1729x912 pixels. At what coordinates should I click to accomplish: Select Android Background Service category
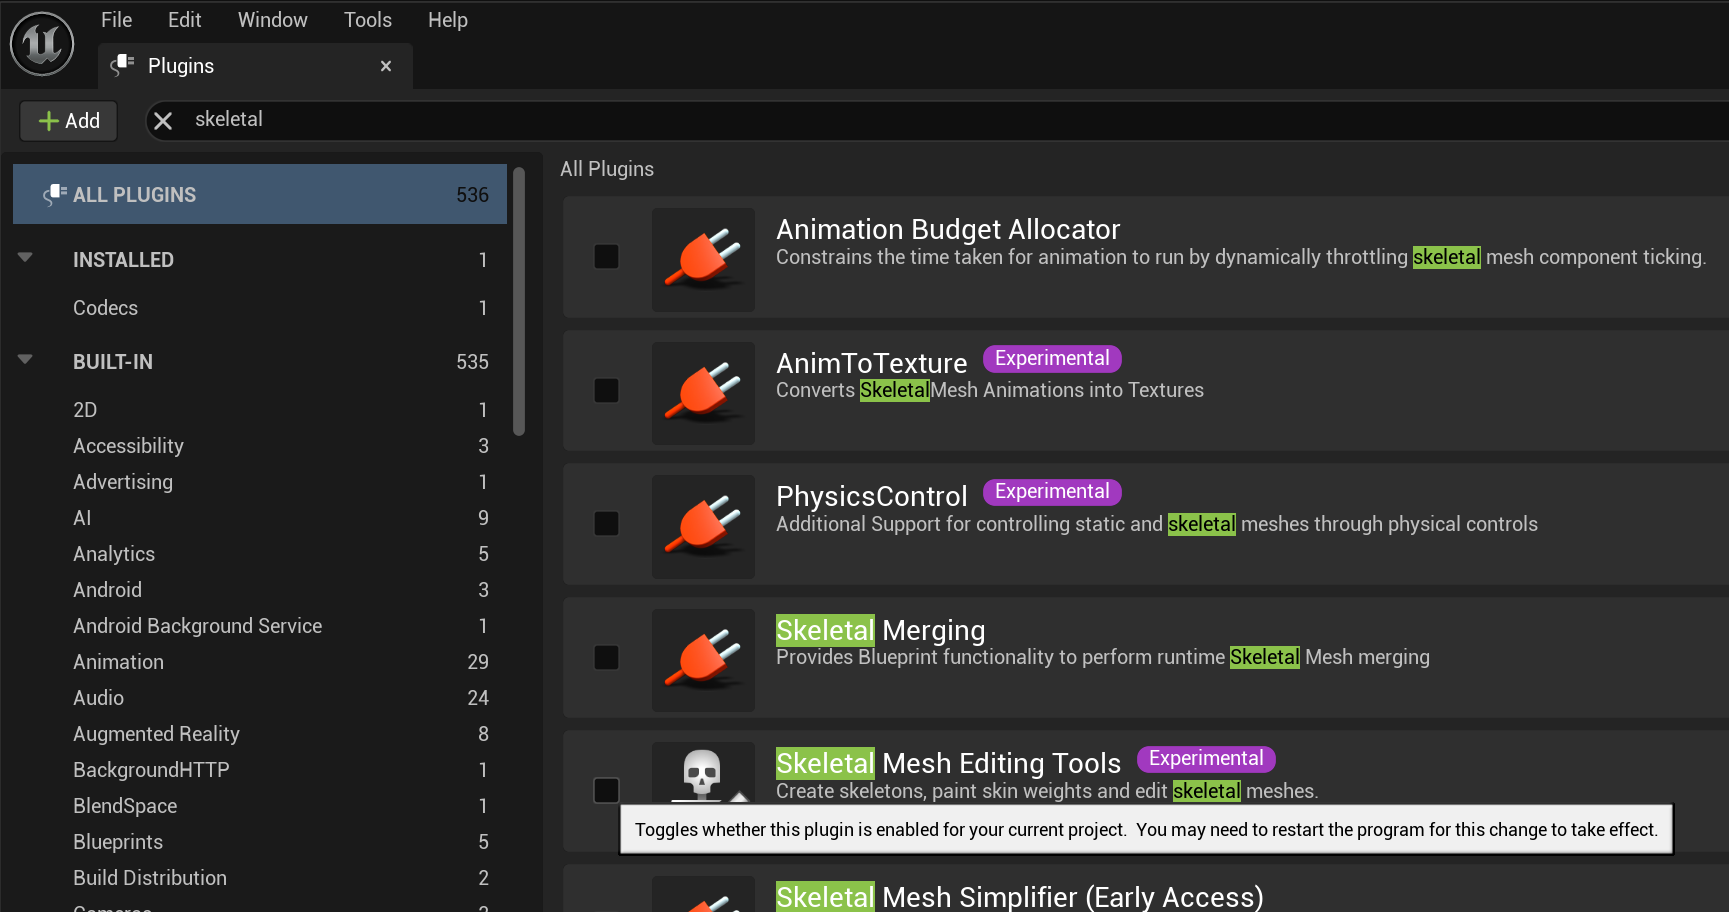click(260, 626)
